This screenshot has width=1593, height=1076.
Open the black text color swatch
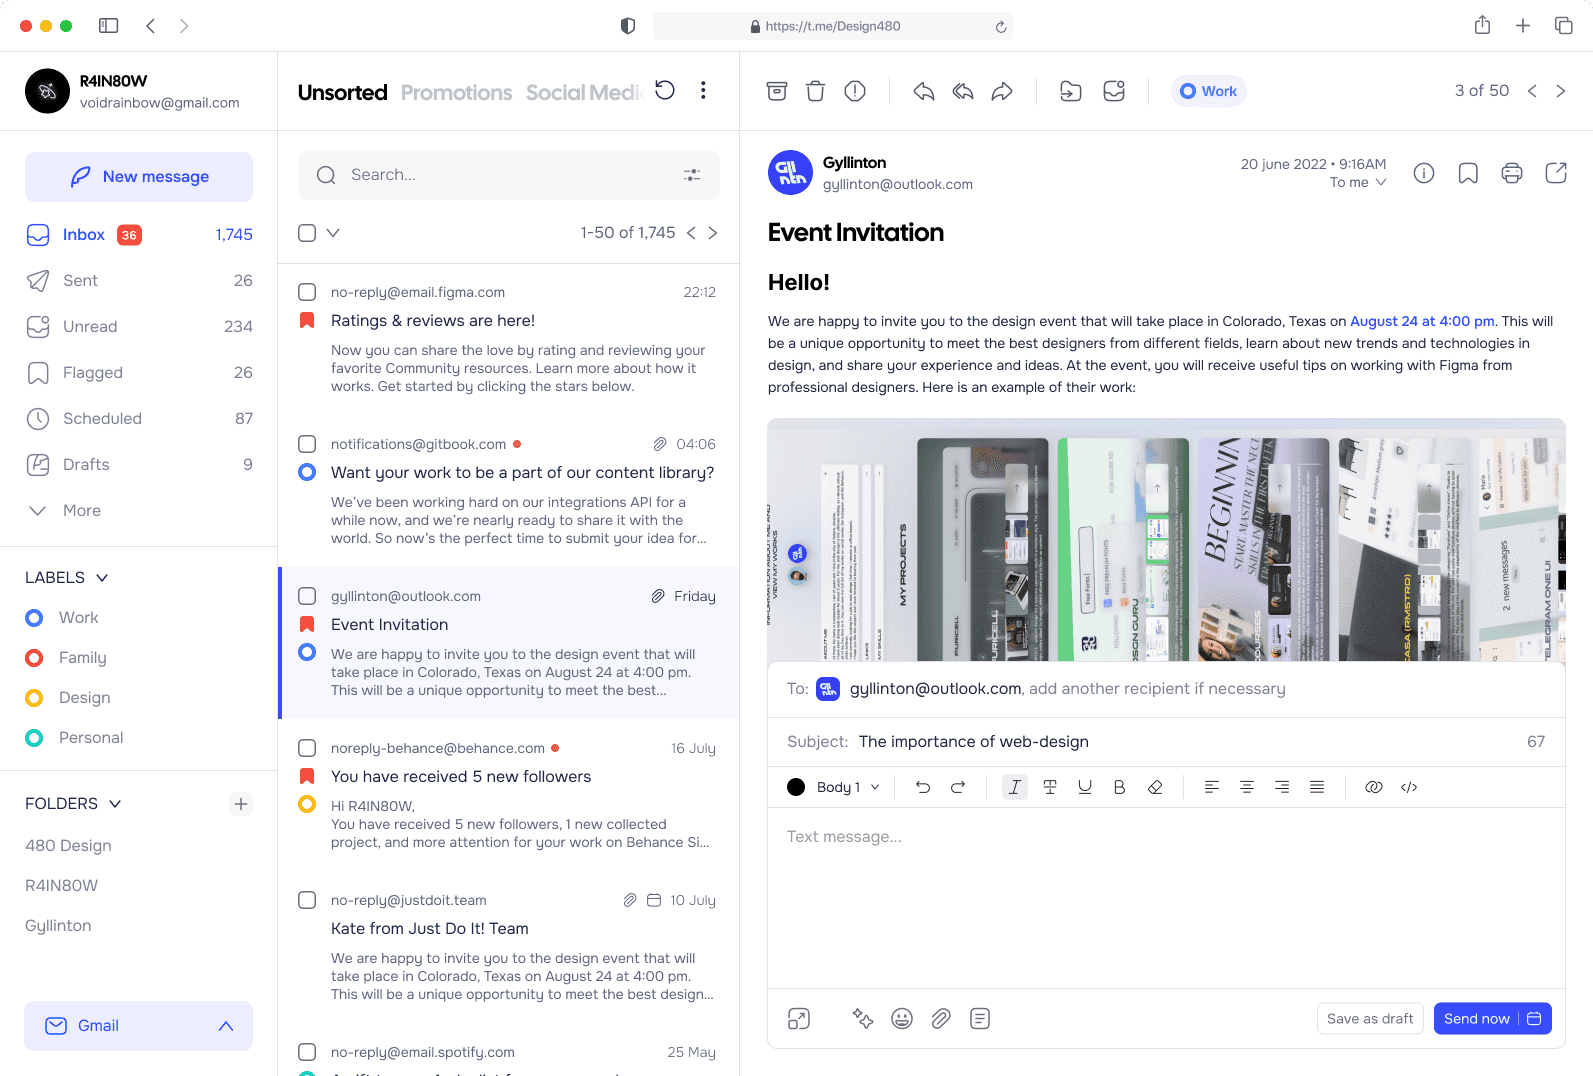coord(796,787)
